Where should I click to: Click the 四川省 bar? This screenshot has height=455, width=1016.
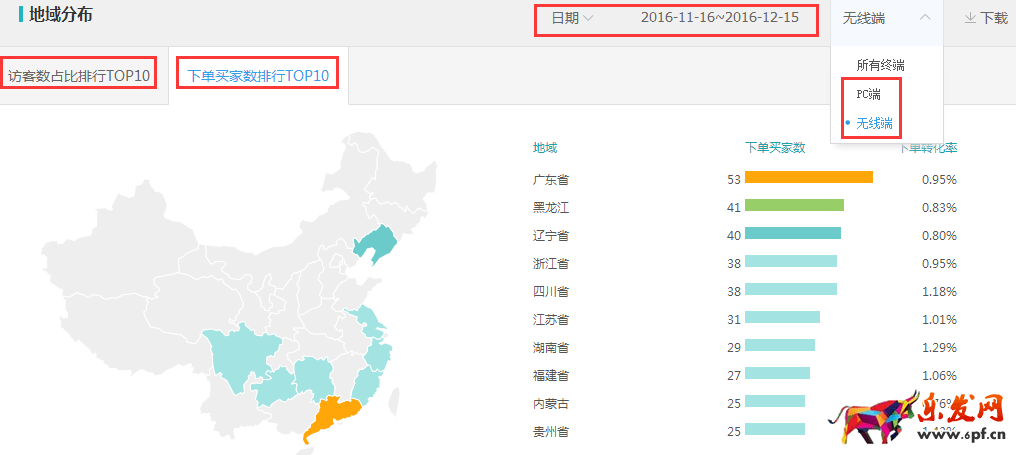click(791, 289)
